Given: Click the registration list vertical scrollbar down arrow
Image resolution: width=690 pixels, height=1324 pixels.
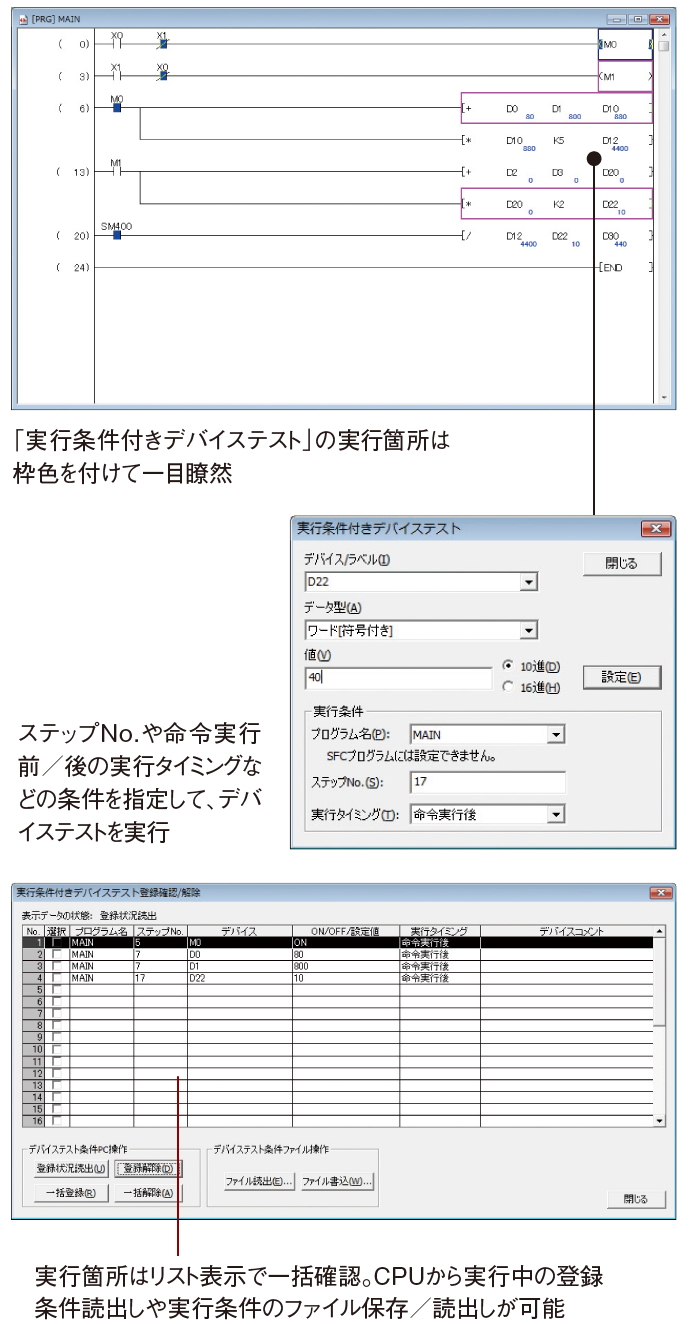Looking at the screenshot, I should pyautogui.click(x=659, y=1121).
